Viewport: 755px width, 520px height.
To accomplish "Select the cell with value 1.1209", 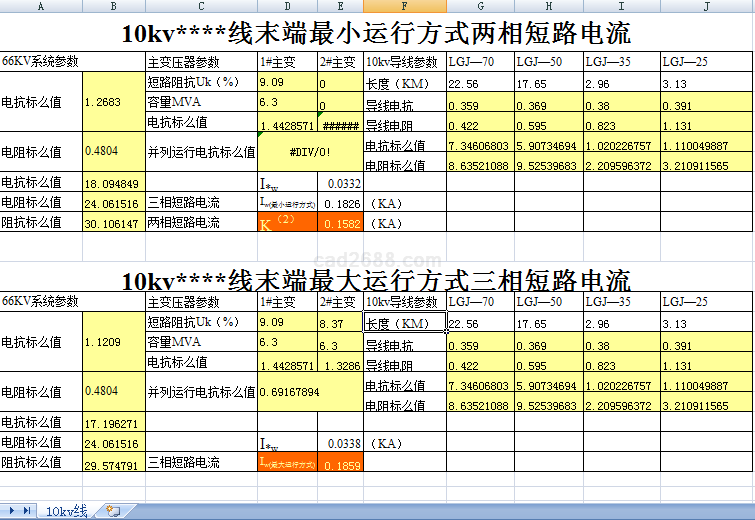I will point(114,342).
